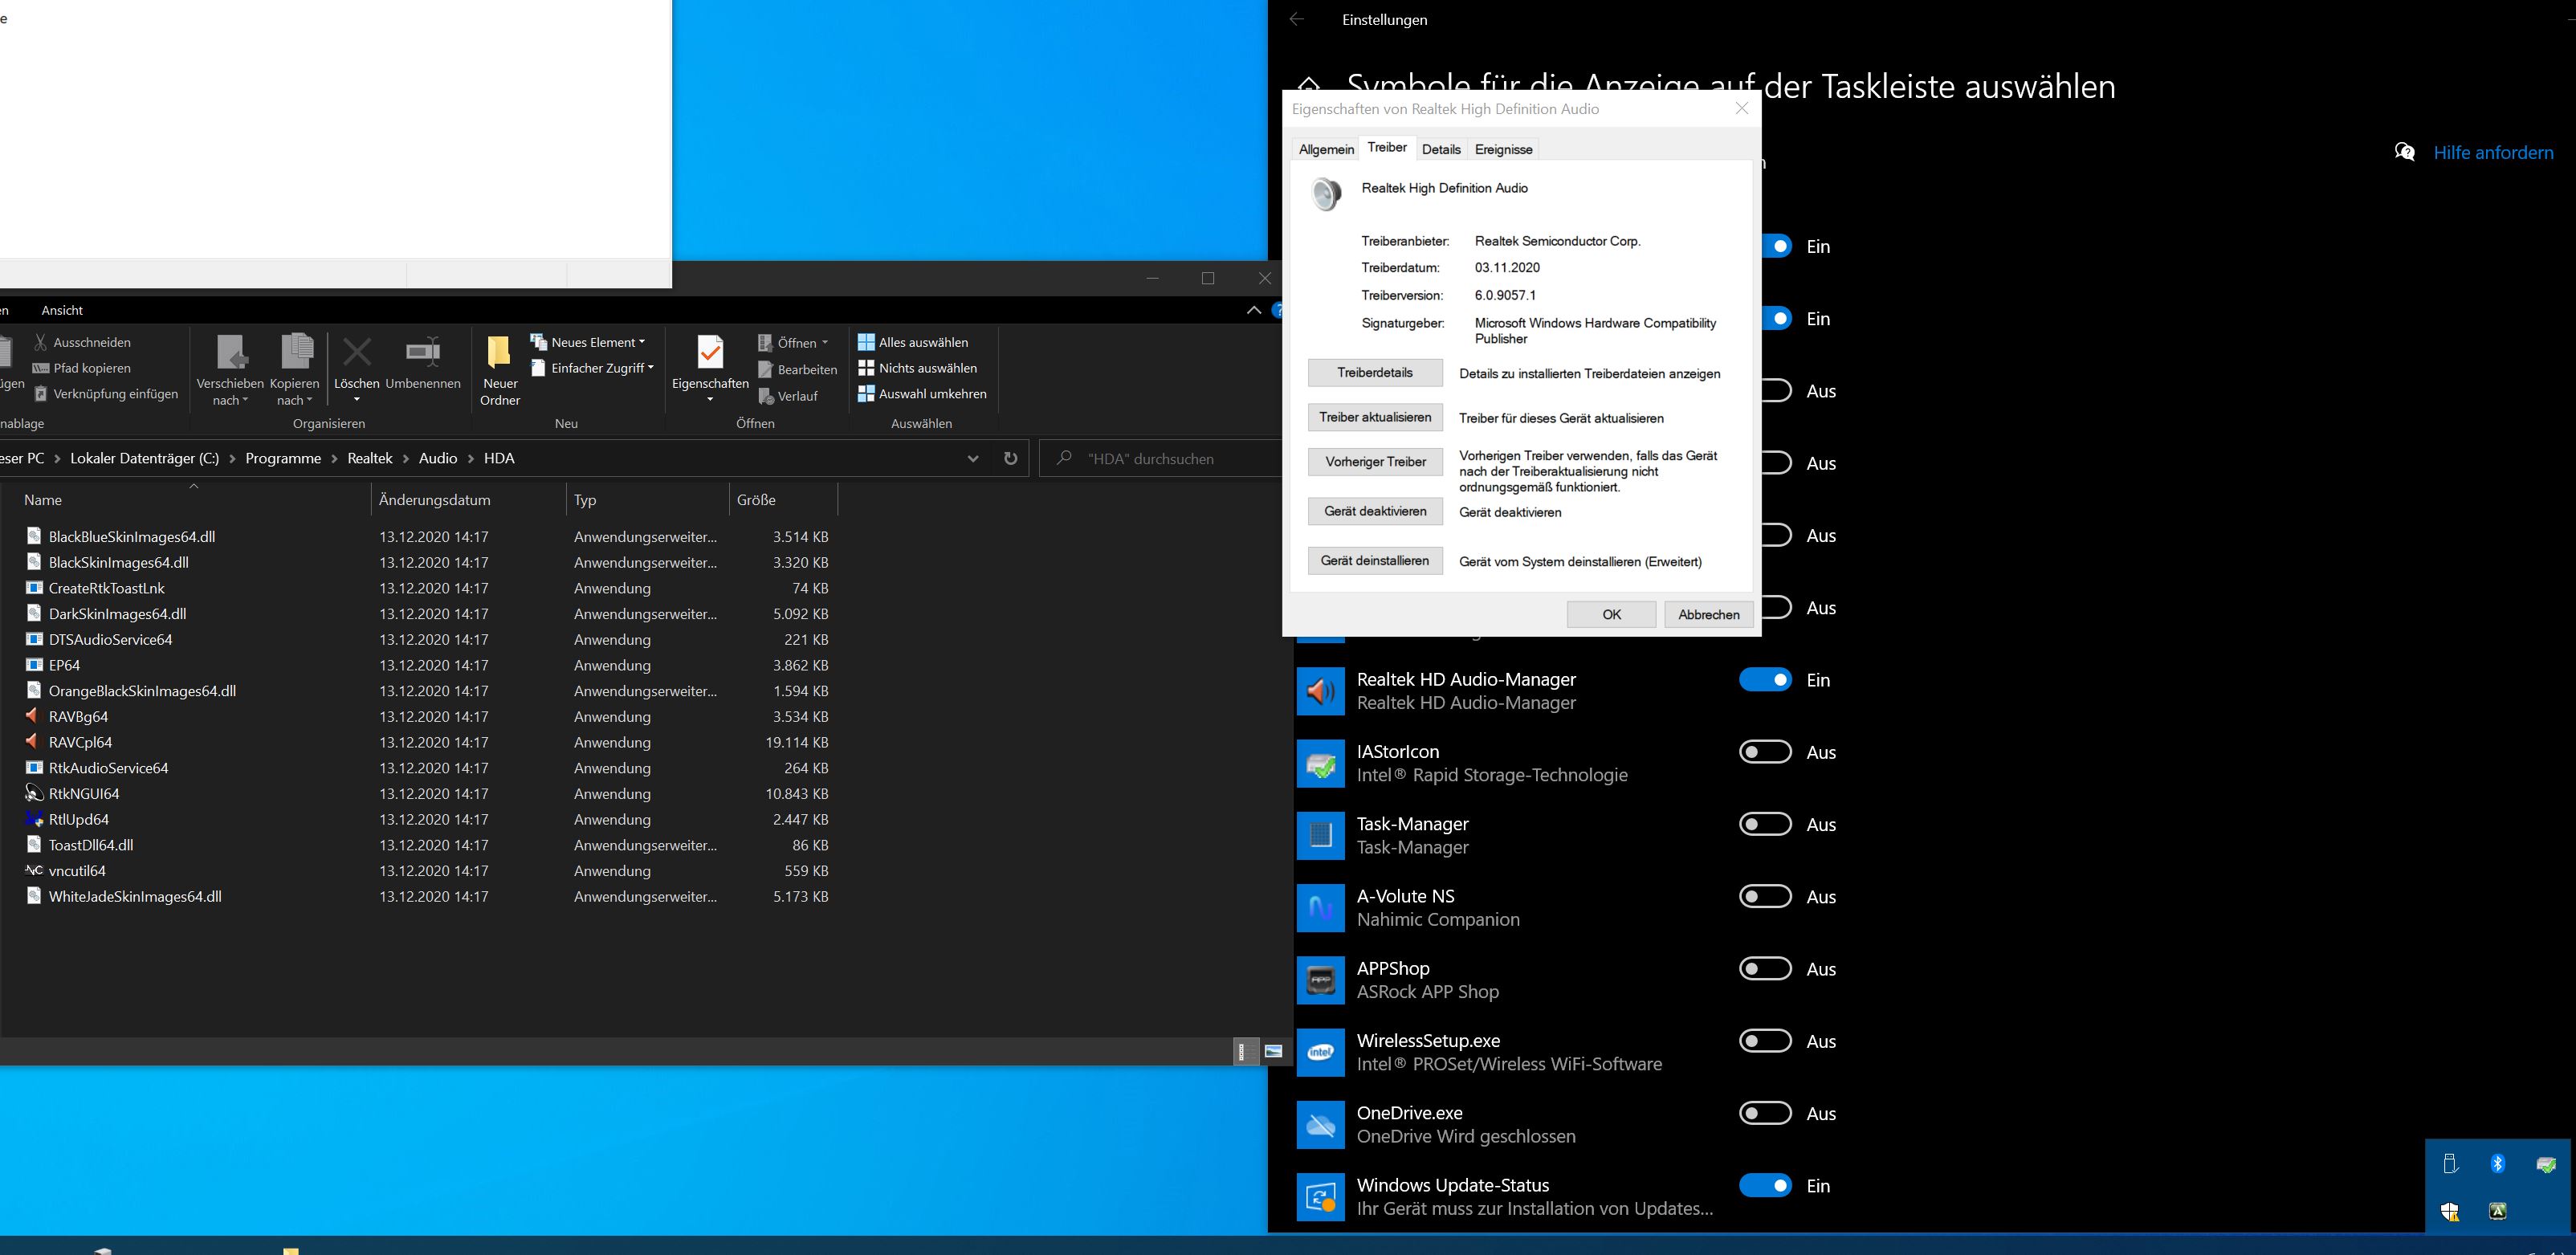
Task: Open the Ansicht ribbon tab
Action: click(x=62, y=310)
